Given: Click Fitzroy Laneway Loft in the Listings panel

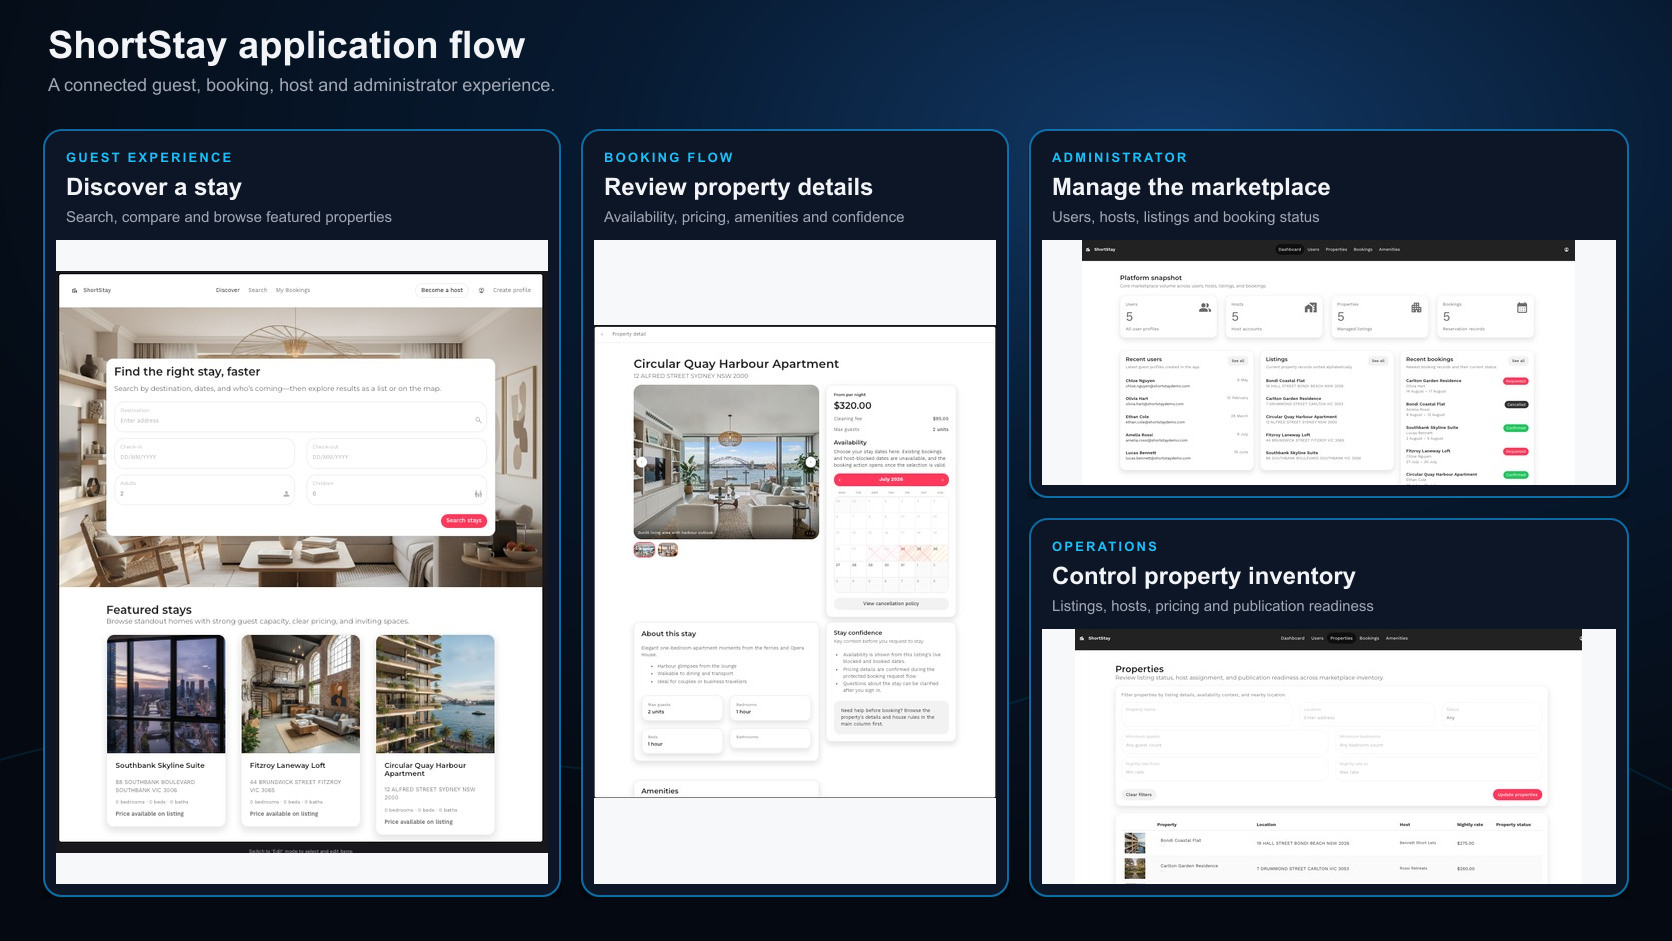Looking at the screenshot, I should 1288,435.
